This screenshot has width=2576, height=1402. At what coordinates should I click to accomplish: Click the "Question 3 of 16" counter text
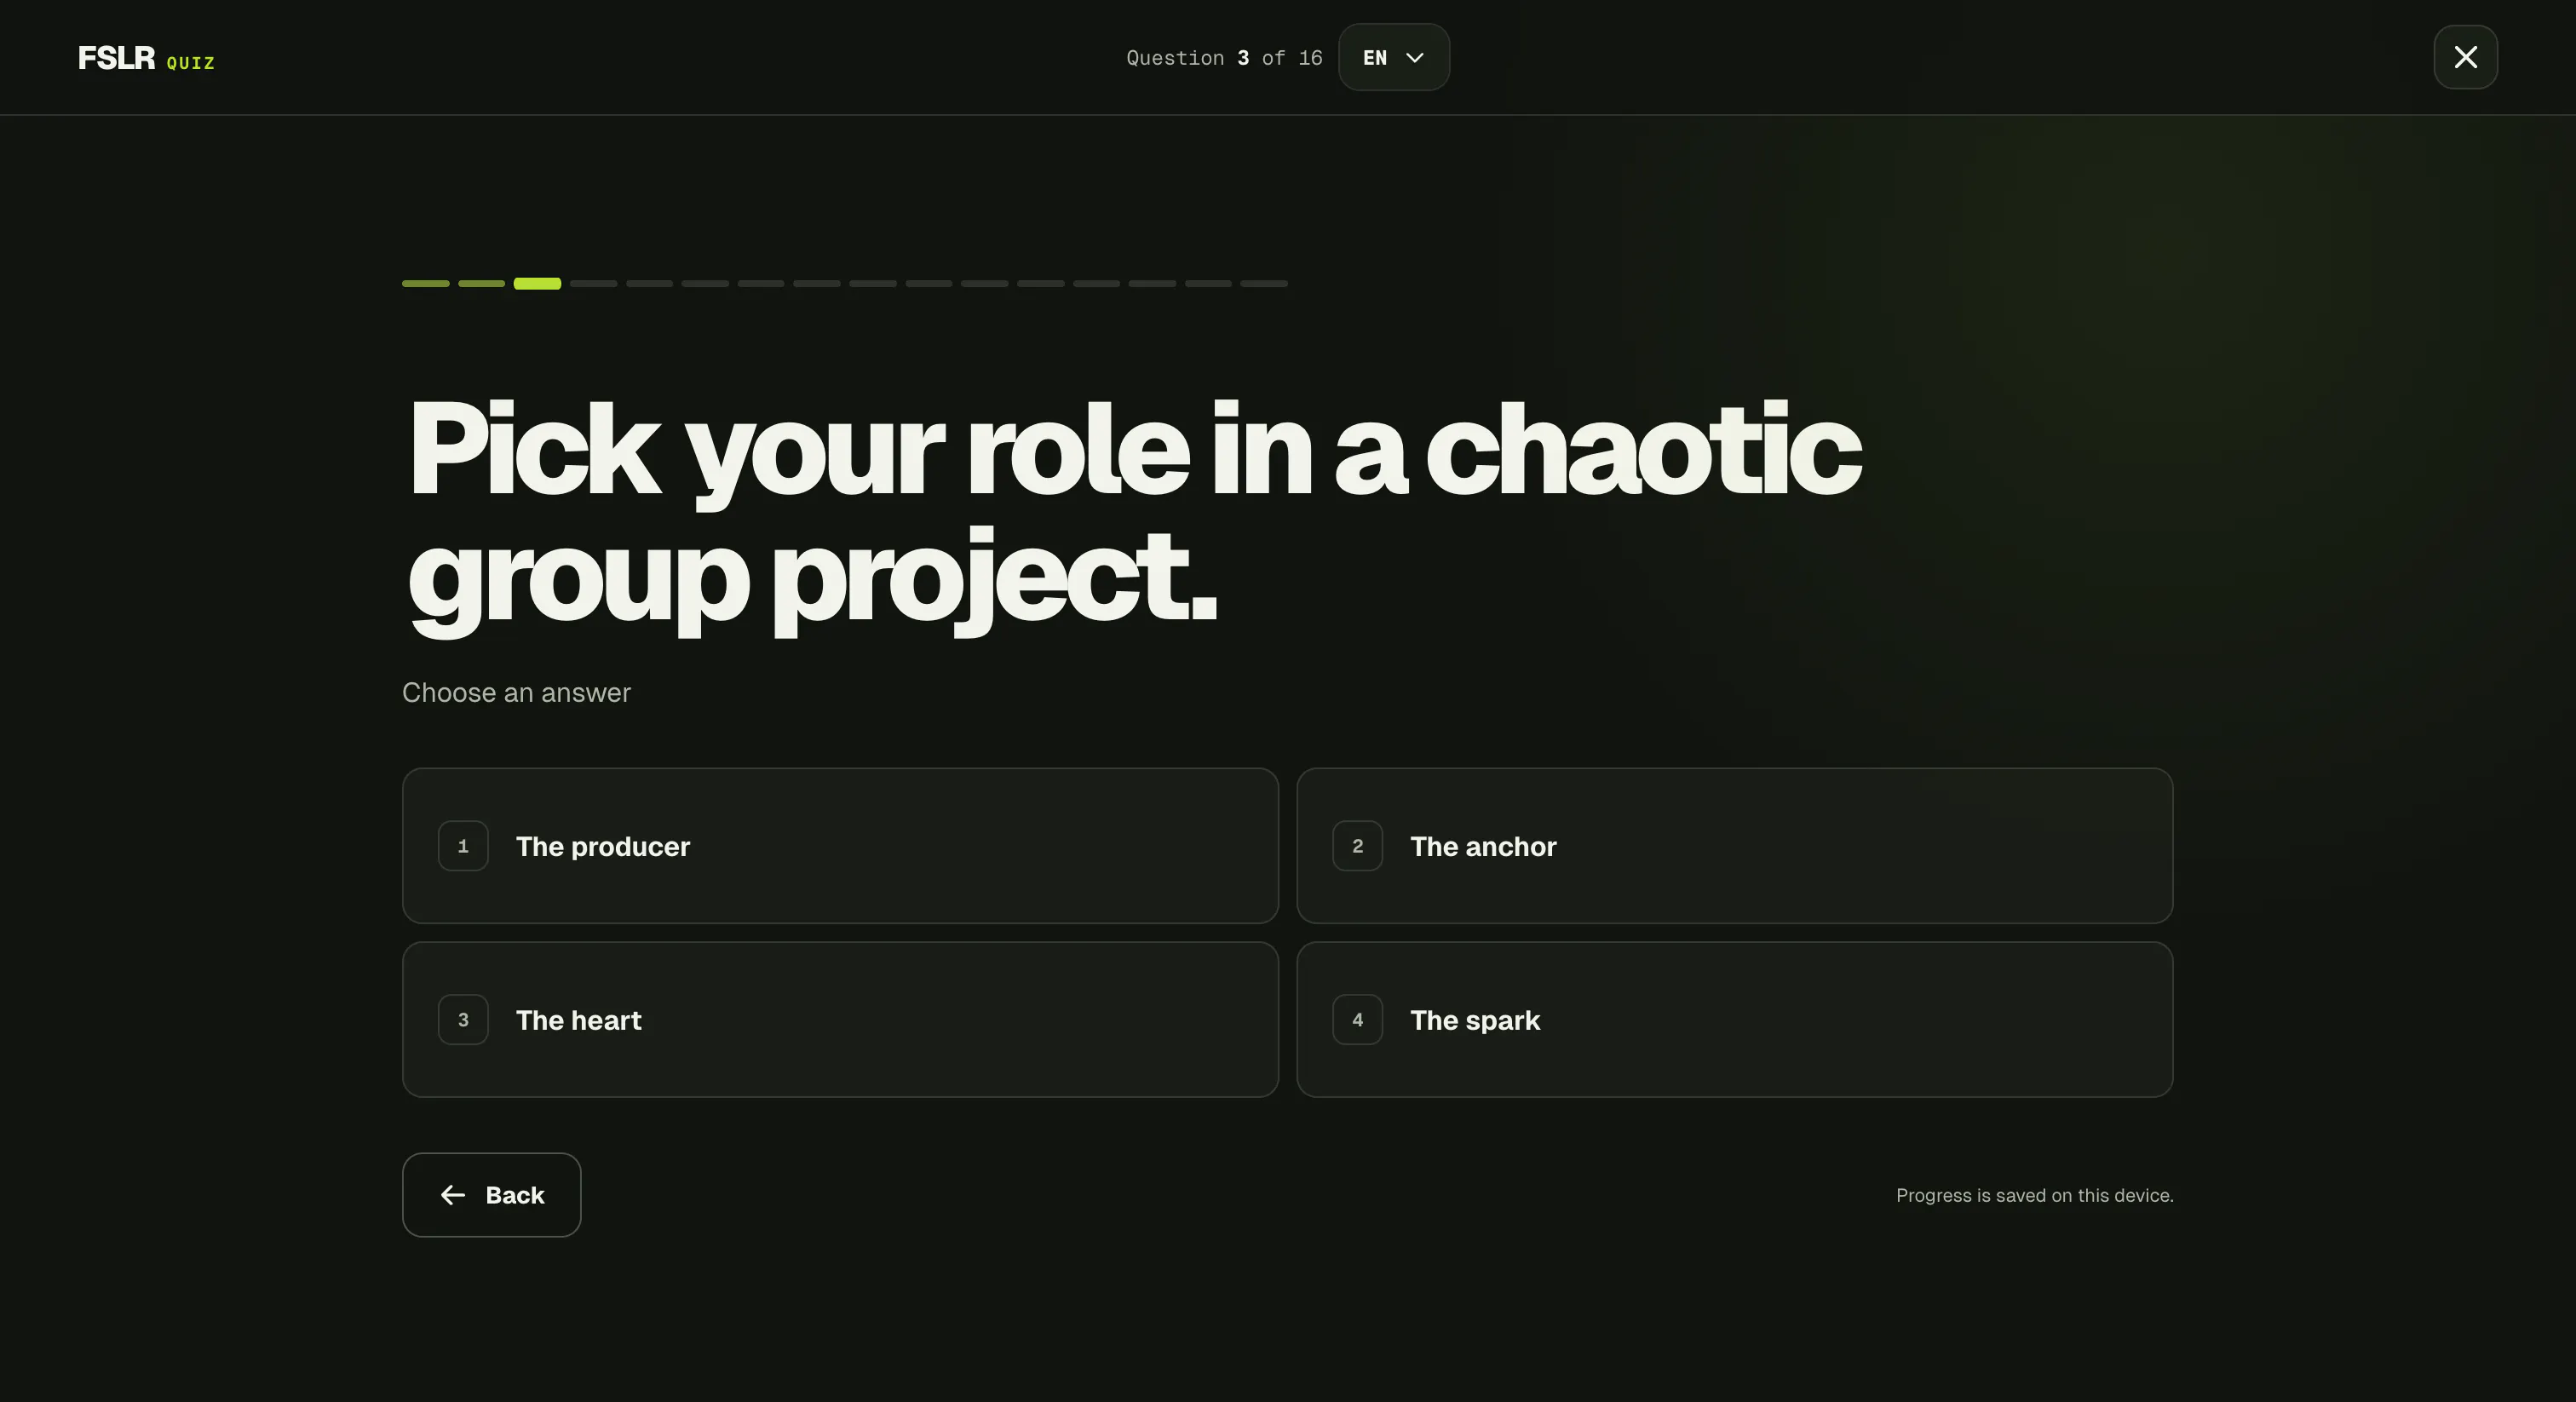click(x=1224, y=58)
